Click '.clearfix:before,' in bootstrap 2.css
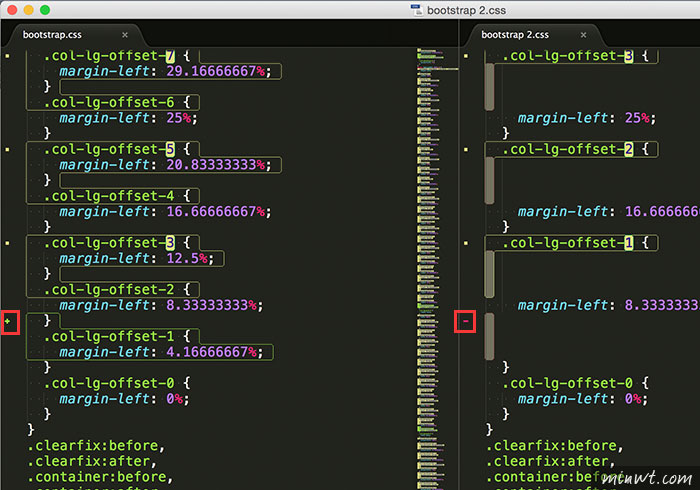The width and height of the screenshot is (700, 490). (x=554, y=446)
